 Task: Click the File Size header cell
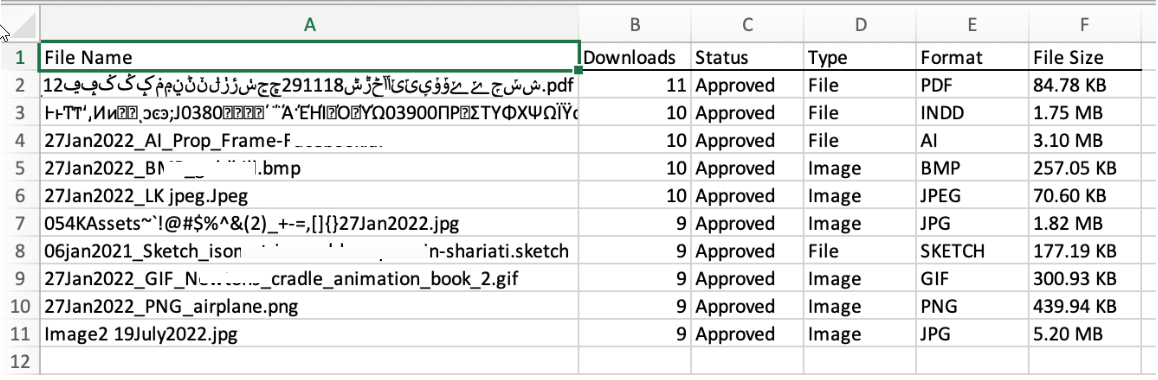[1084, 57]
